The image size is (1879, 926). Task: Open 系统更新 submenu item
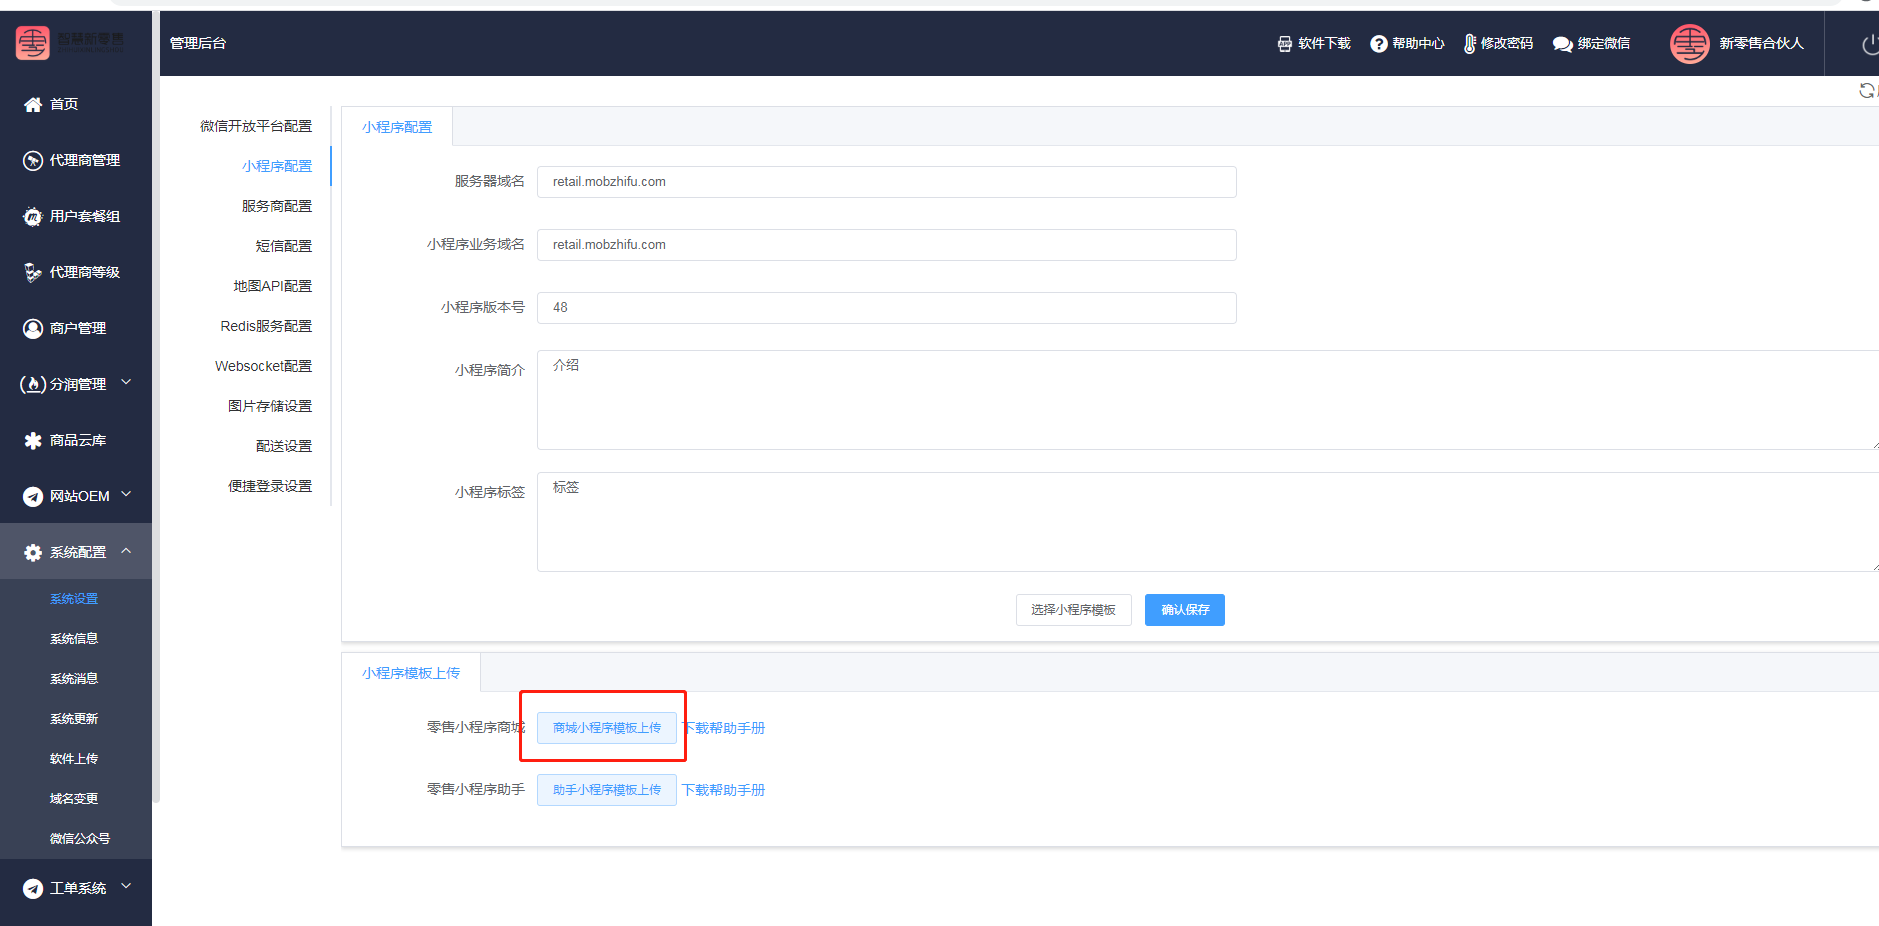(x=74, y=719)
